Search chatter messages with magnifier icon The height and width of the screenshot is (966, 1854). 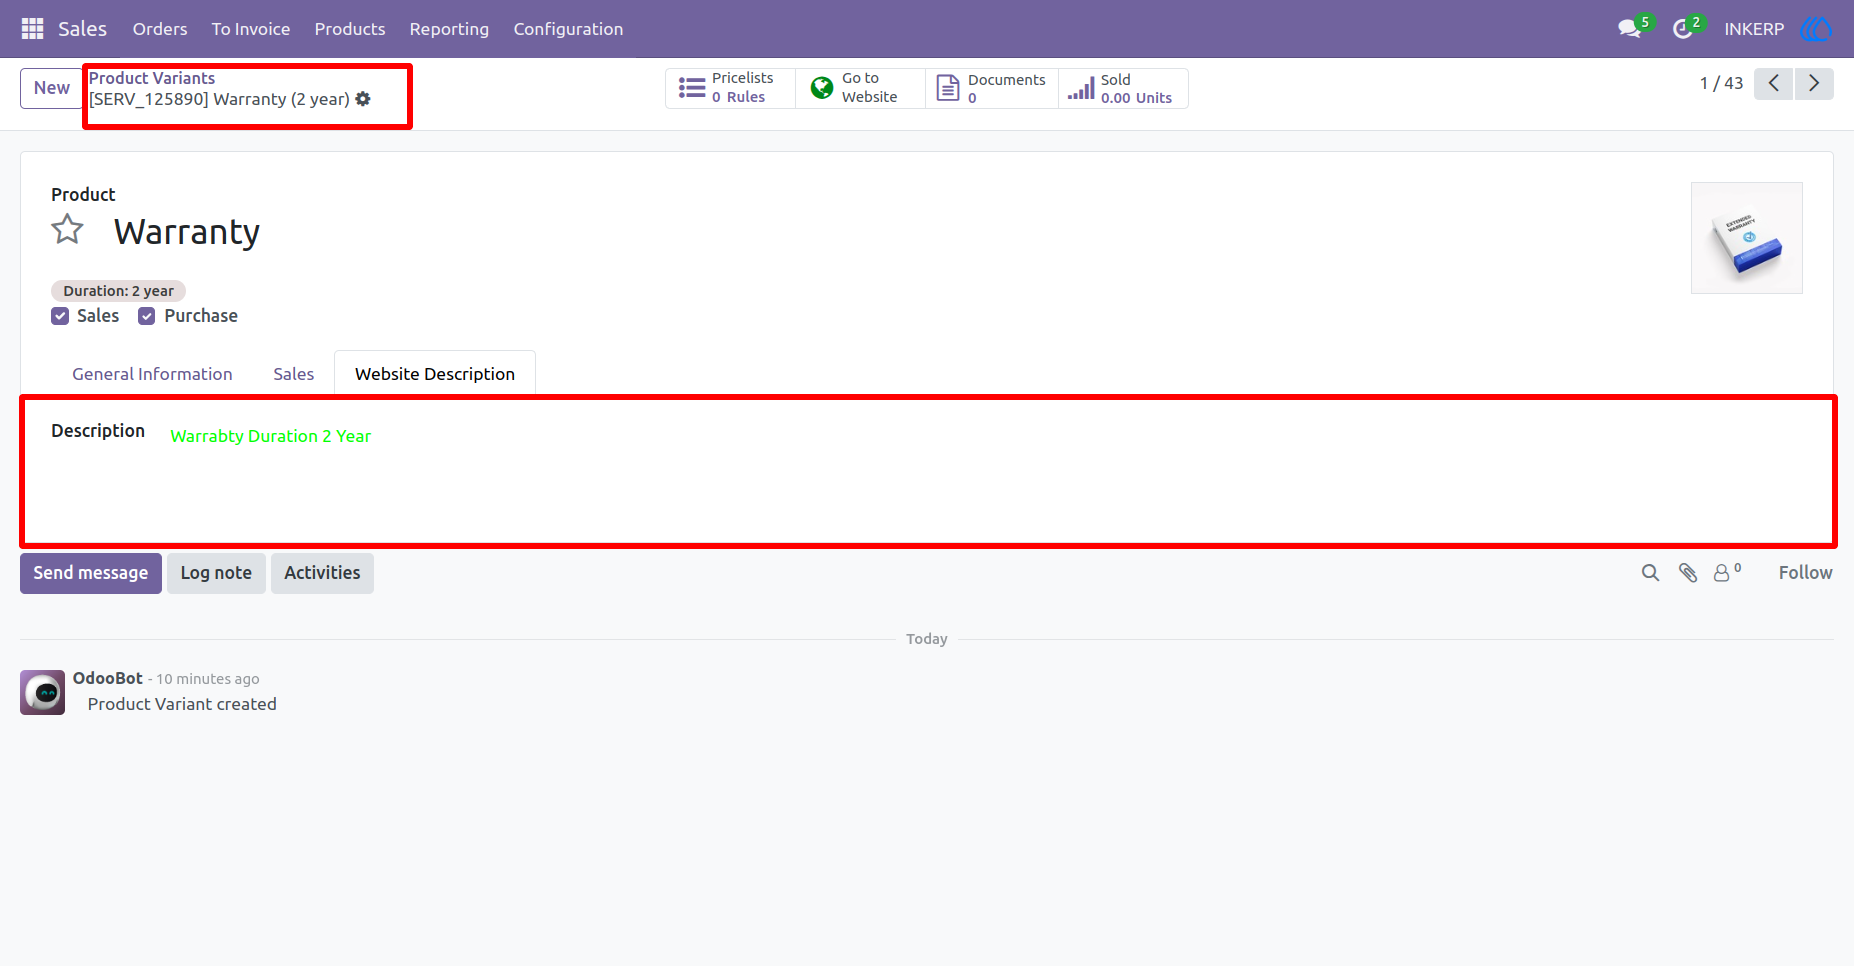pyautogui.click(x=1650, y=573)
